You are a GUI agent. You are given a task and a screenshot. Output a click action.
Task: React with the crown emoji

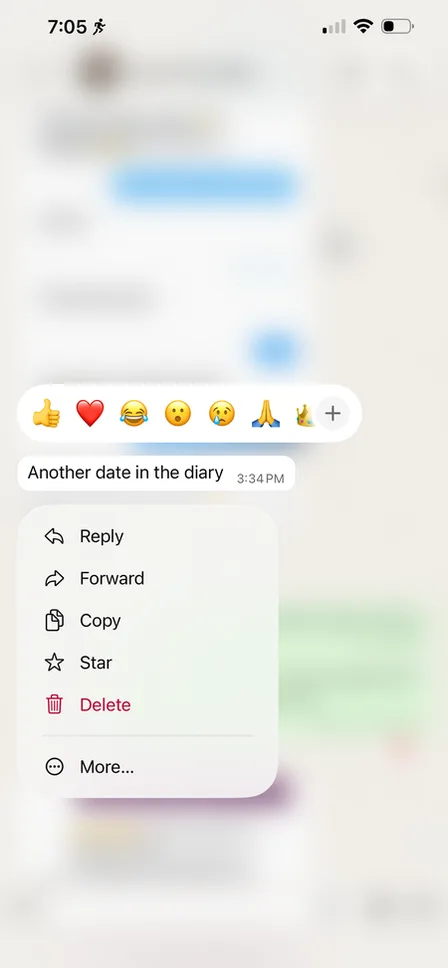[305, 414]
